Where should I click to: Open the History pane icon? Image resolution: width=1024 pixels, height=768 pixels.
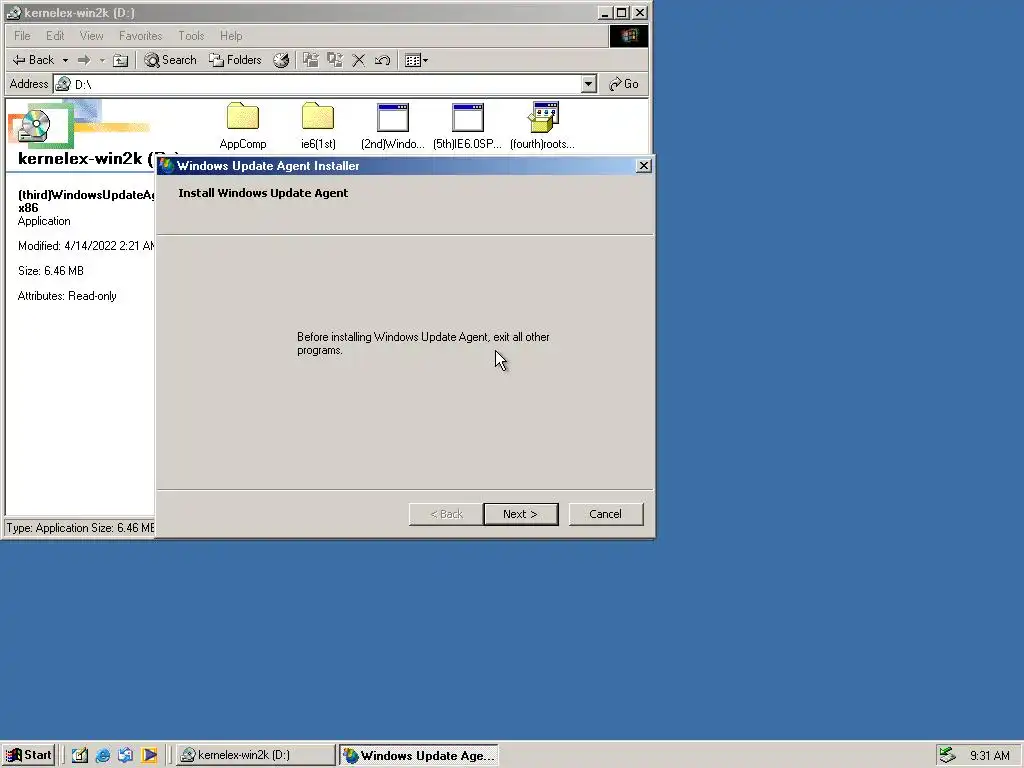coord(281,60)
